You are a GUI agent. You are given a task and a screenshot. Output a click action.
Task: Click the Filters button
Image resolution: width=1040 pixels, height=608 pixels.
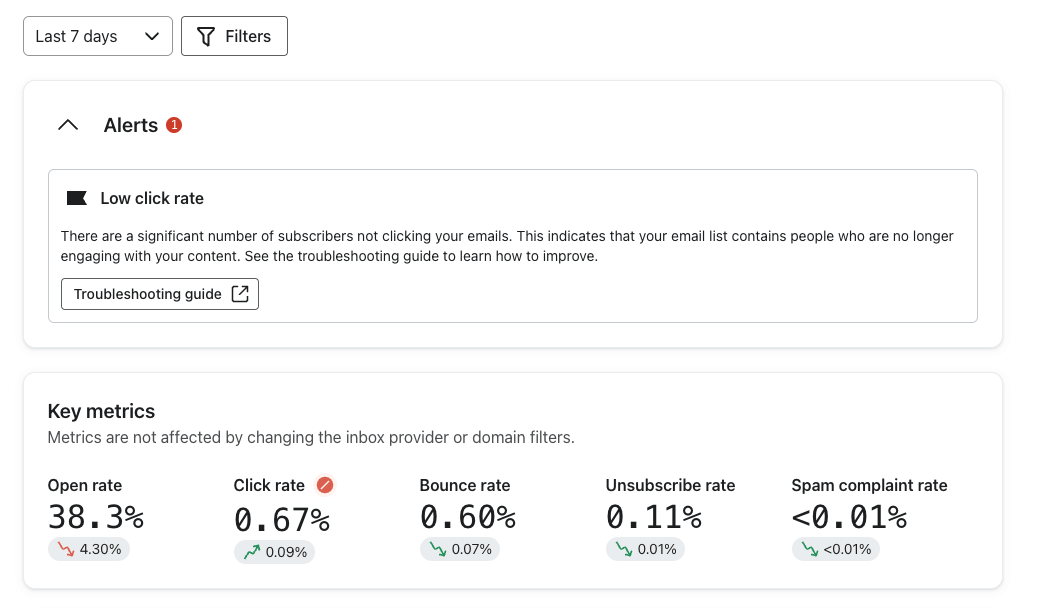(x=234, y=36)
